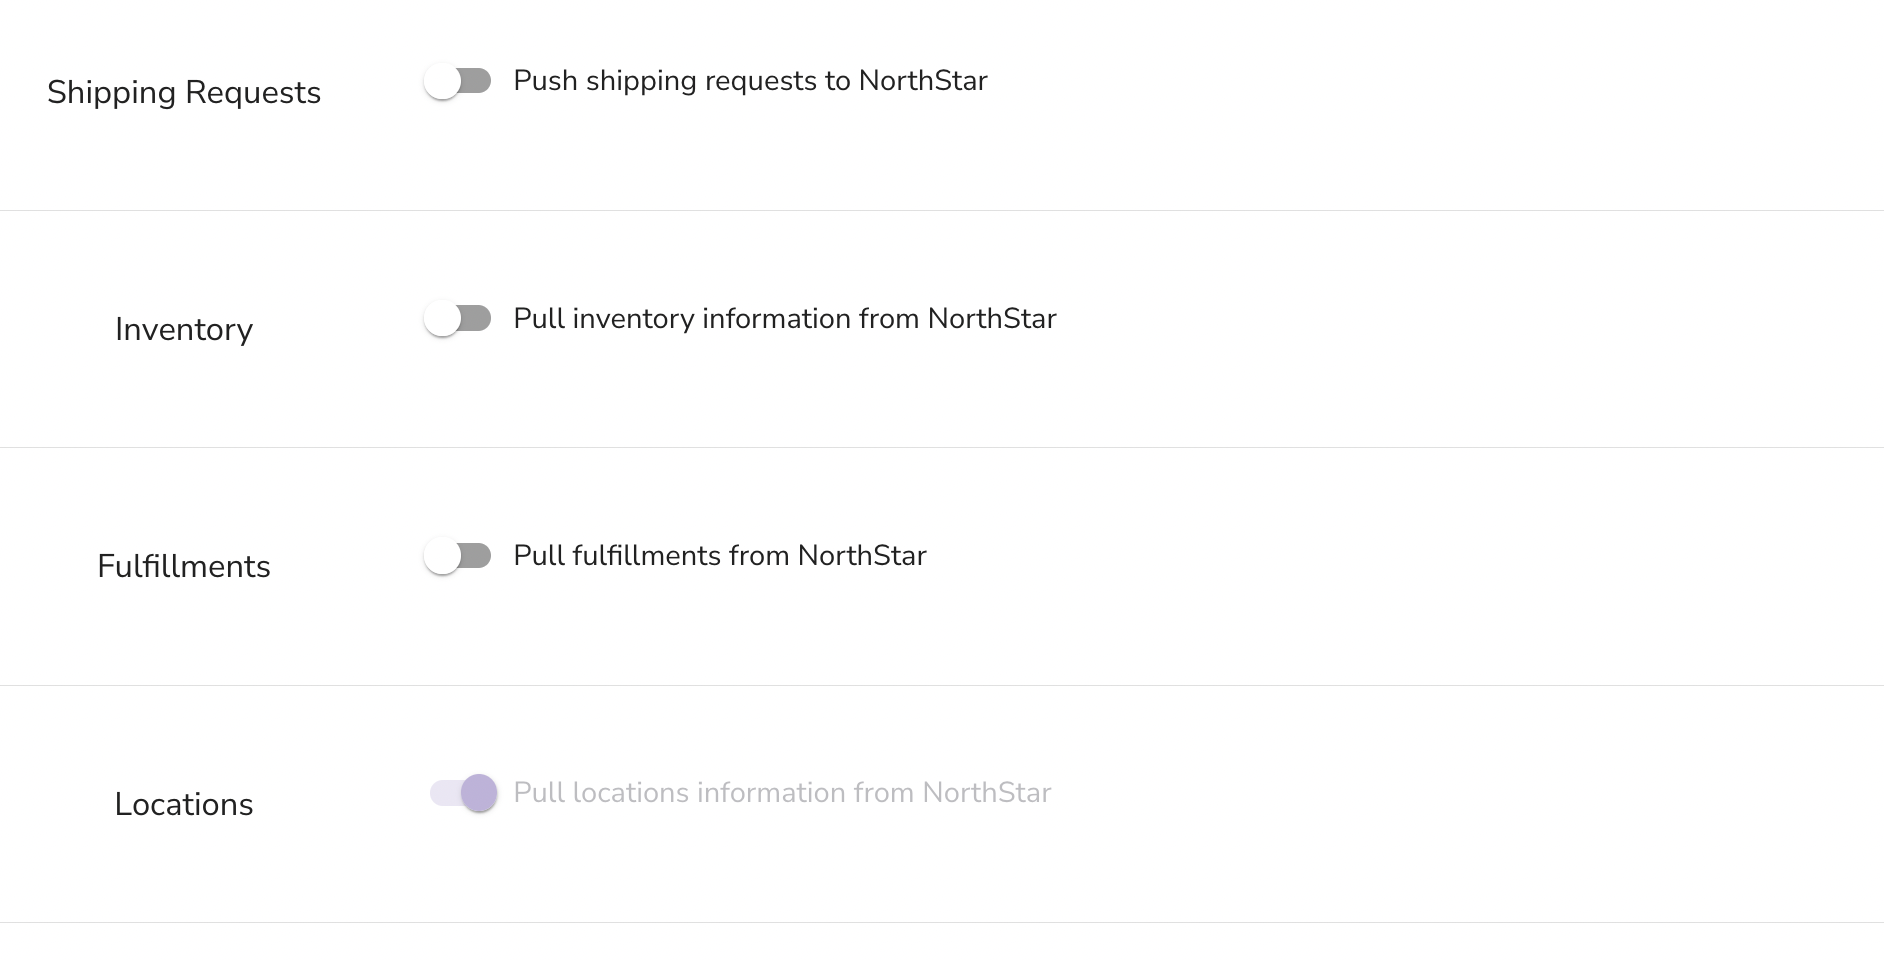Click grey track of Inventory toggle
Screen dimensions: 1884x960
(x=478, y=319)
